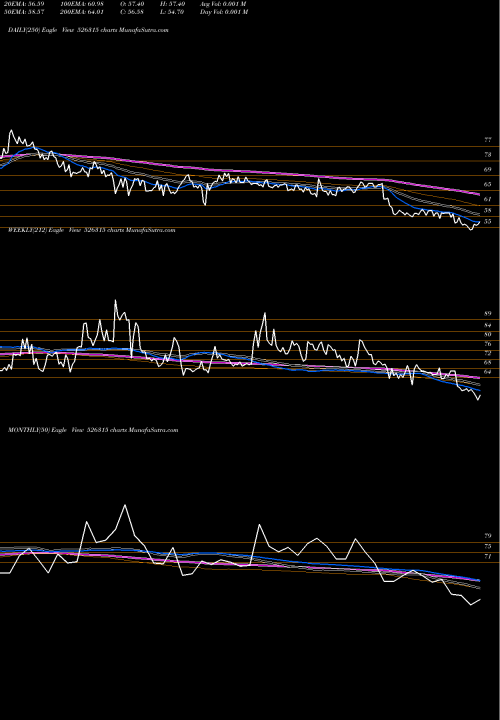
Task: Click the 55 price level on daily axis
Action: tap(488, 221)
